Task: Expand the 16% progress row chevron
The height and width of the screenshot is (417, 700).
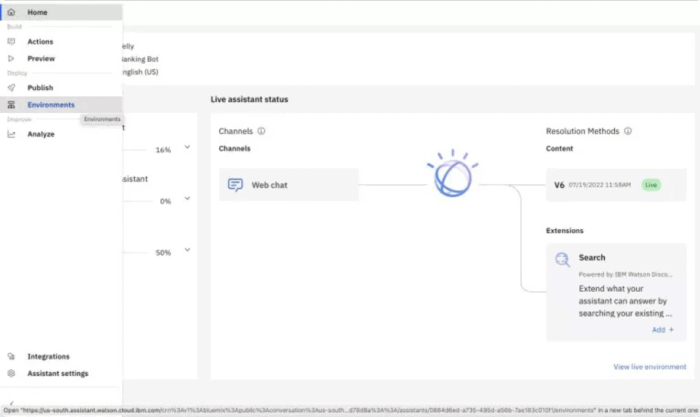Action: tap(187, 148)
